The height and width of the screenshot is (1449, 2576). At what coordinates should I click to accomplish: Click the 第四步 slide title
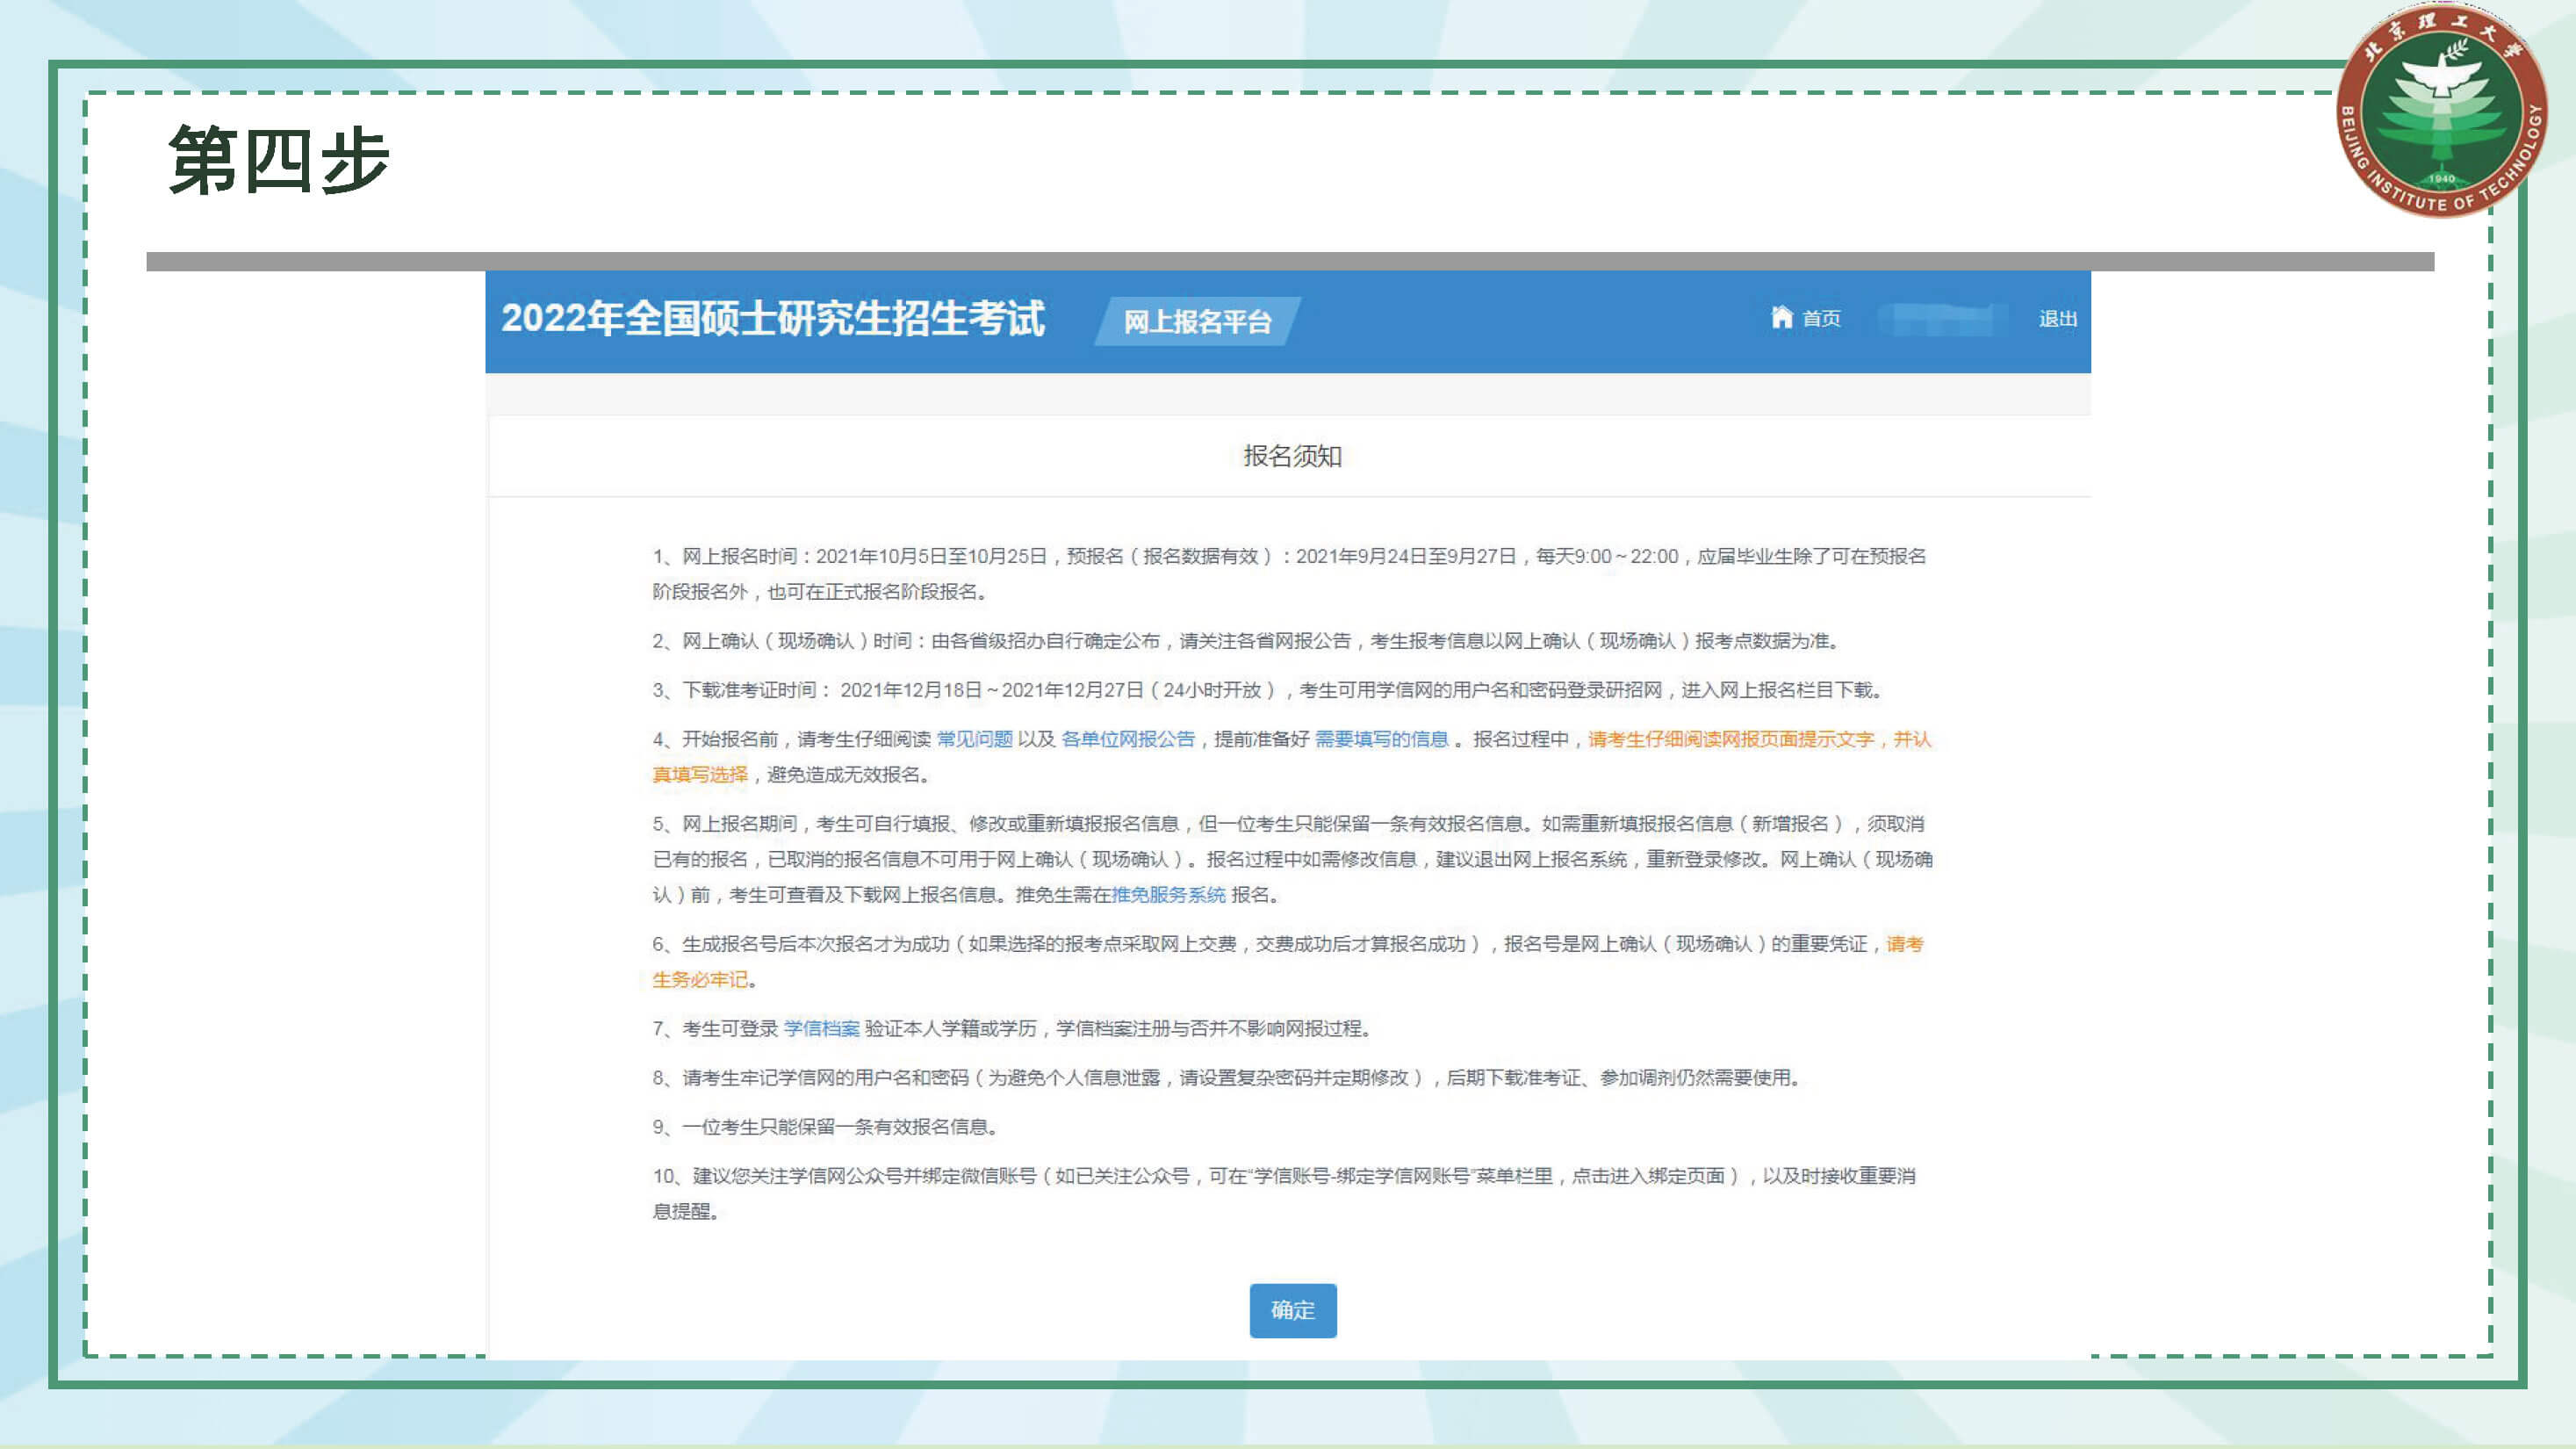(x=278, y=160)
